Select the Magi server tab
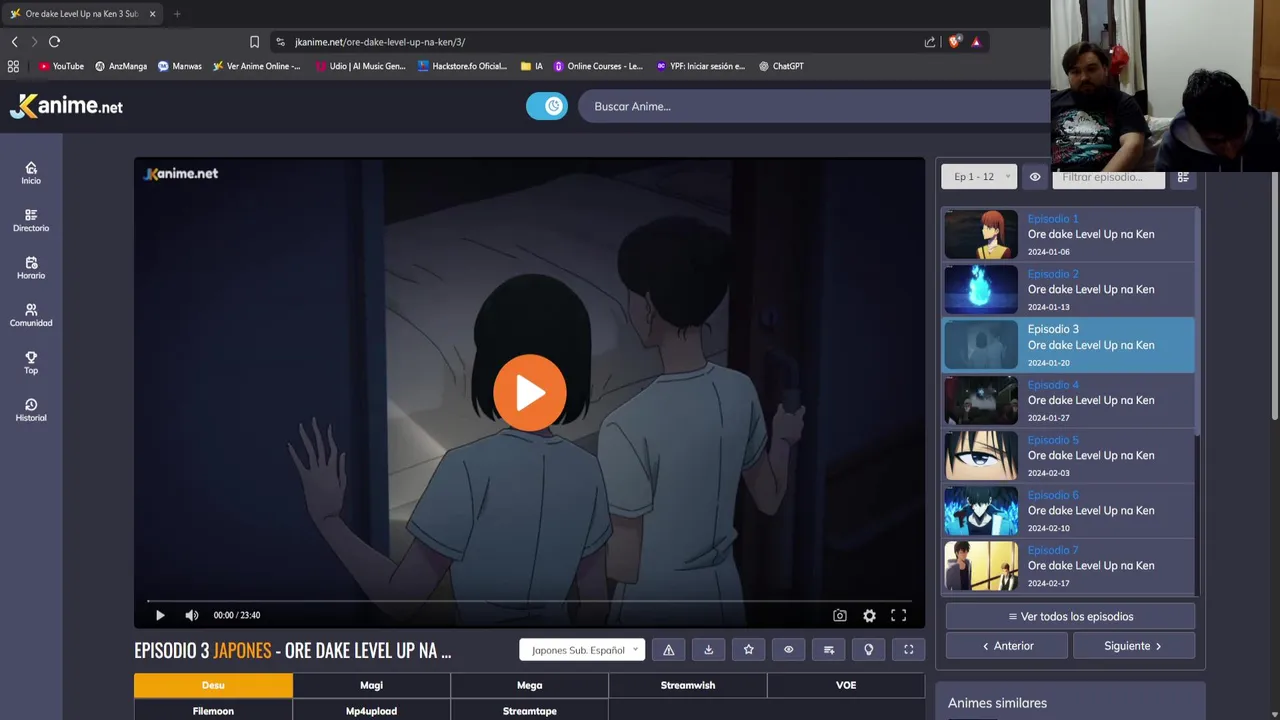The width and height of the screenshot is (1280, 720). click(x=371, y=685)
